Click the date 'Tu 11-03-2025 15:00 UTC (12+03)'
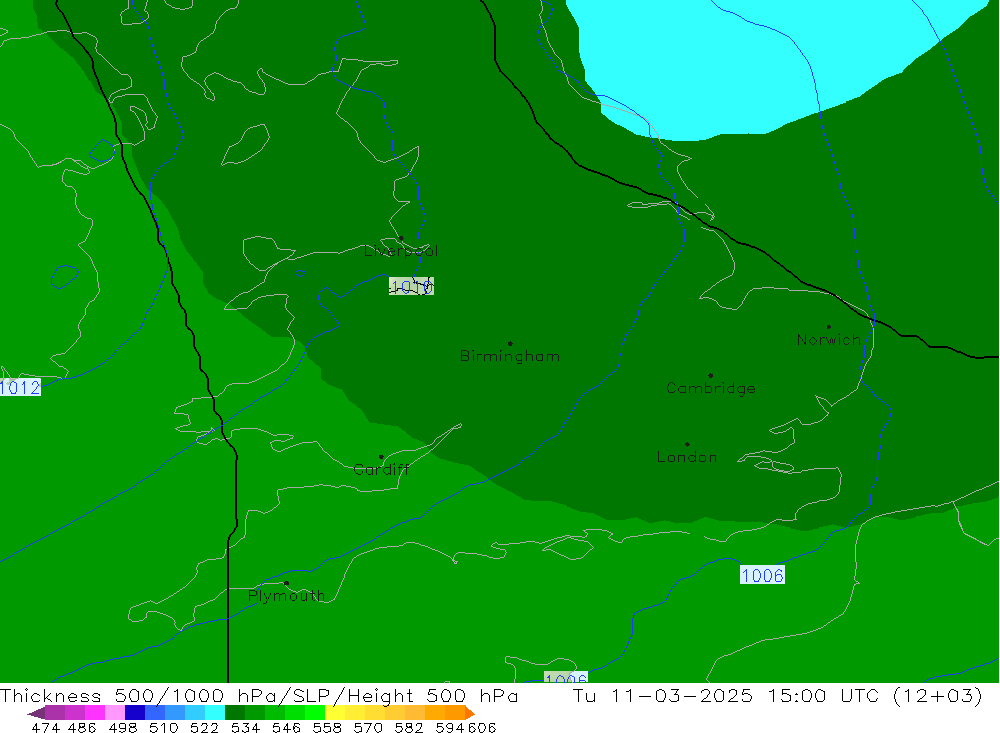Image resolution: width=1000 pixels, height=733 pixels. (777, 695)
